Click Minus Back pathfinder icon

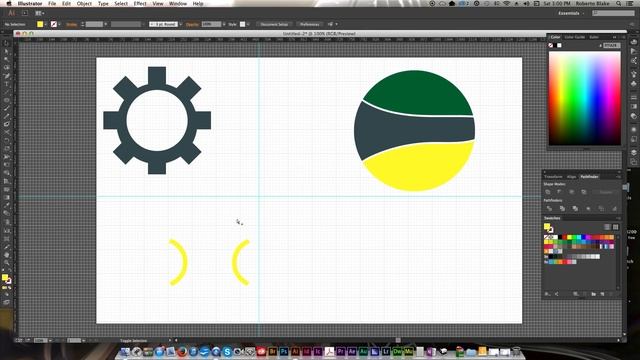[x=614, y=209]
